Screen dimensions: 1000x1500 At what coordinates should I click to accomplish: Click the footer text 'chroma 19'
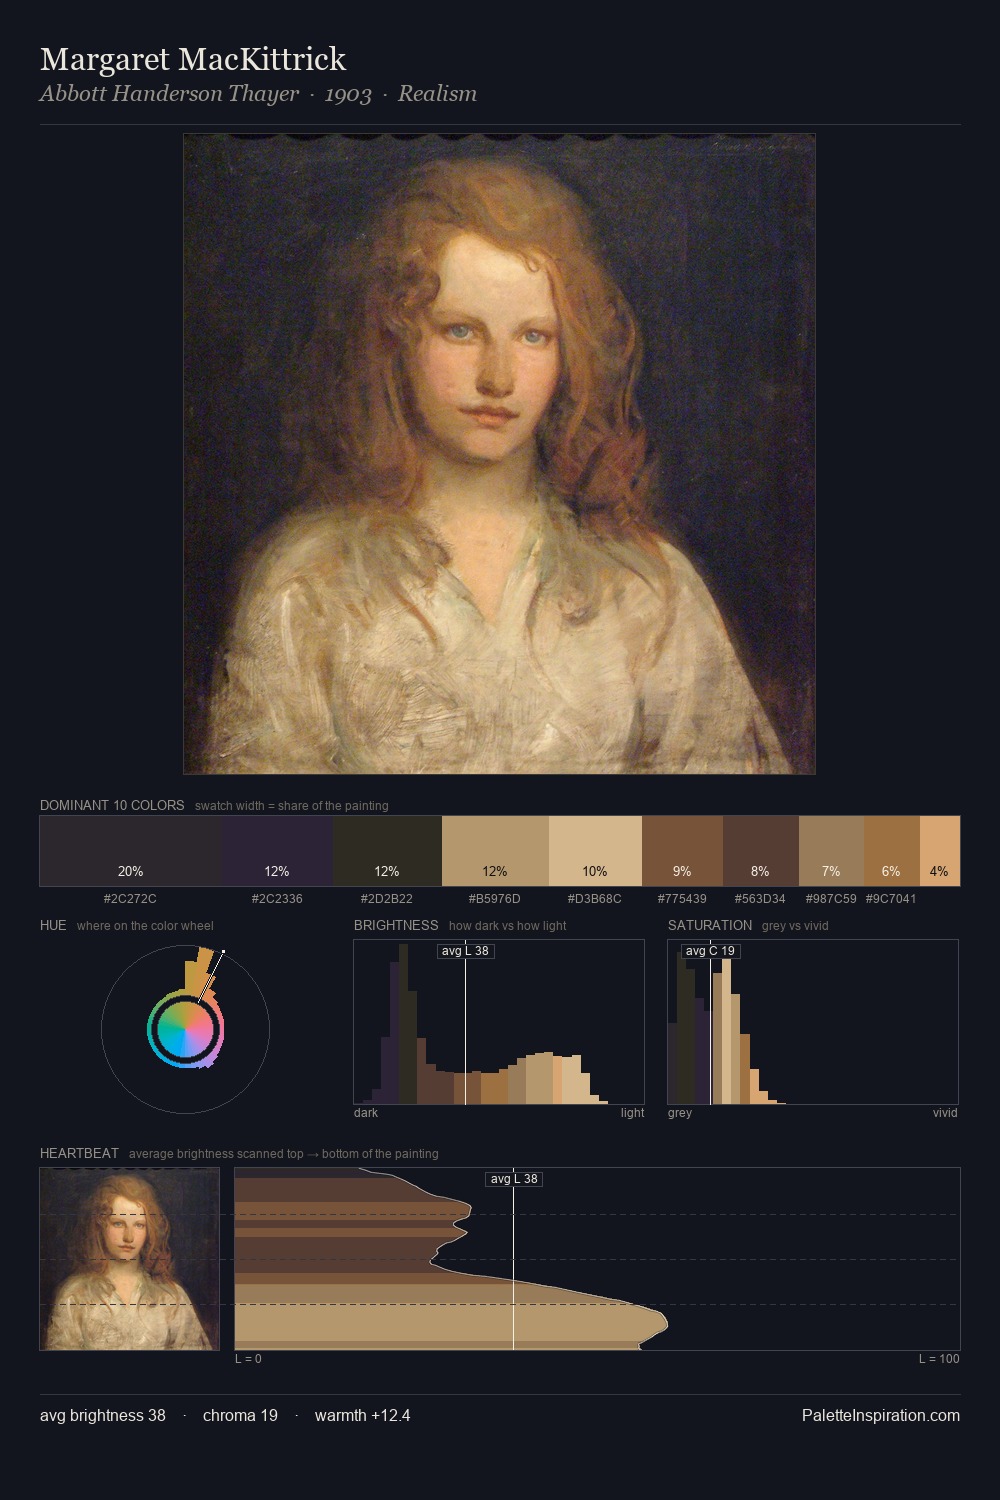tap(240, 1416)
